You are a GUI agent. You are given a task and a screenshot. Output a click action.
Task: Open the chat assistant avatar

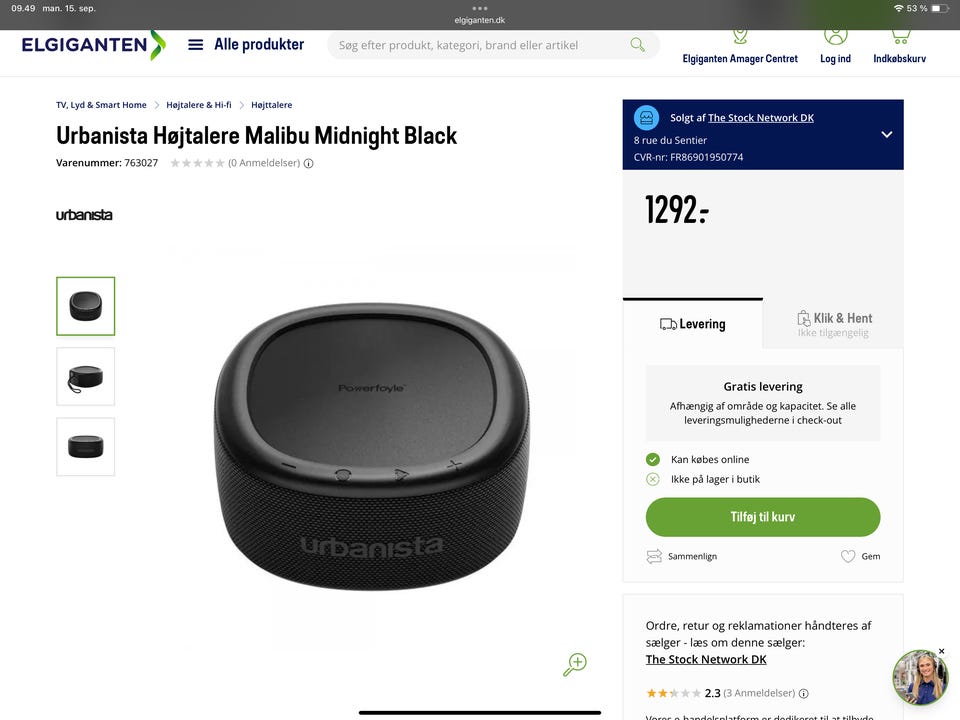(x=920, y=678)
